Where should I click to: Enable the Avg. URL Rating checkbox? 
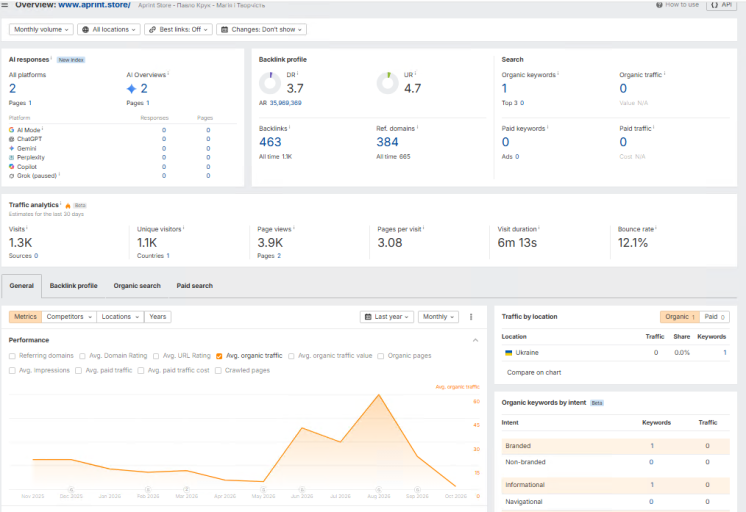[156, 356]
